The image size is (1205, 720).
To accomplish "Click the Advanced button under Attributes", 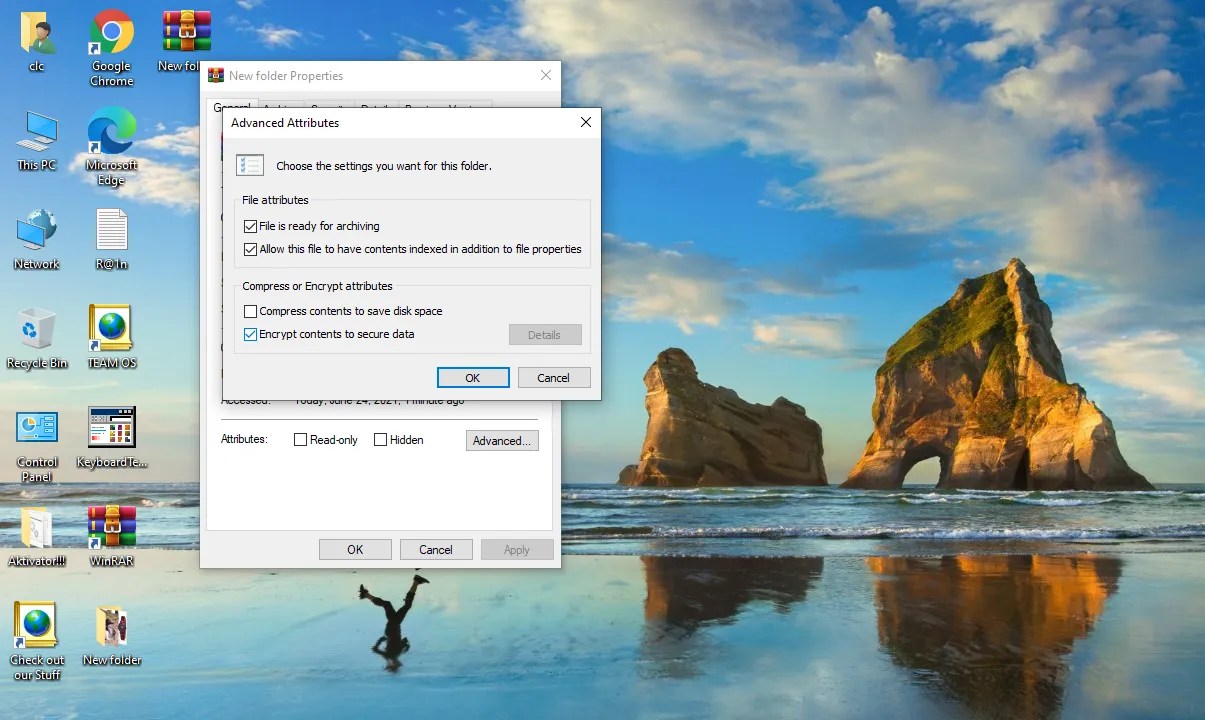I will [x=501, y=440].
